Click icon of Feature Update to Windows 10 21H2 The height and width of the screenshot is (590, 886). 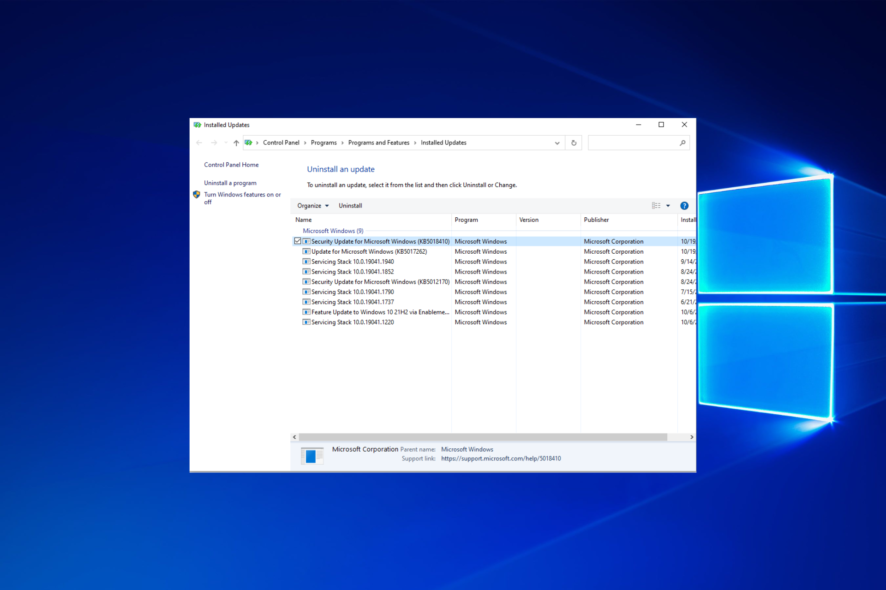point(306,312)
